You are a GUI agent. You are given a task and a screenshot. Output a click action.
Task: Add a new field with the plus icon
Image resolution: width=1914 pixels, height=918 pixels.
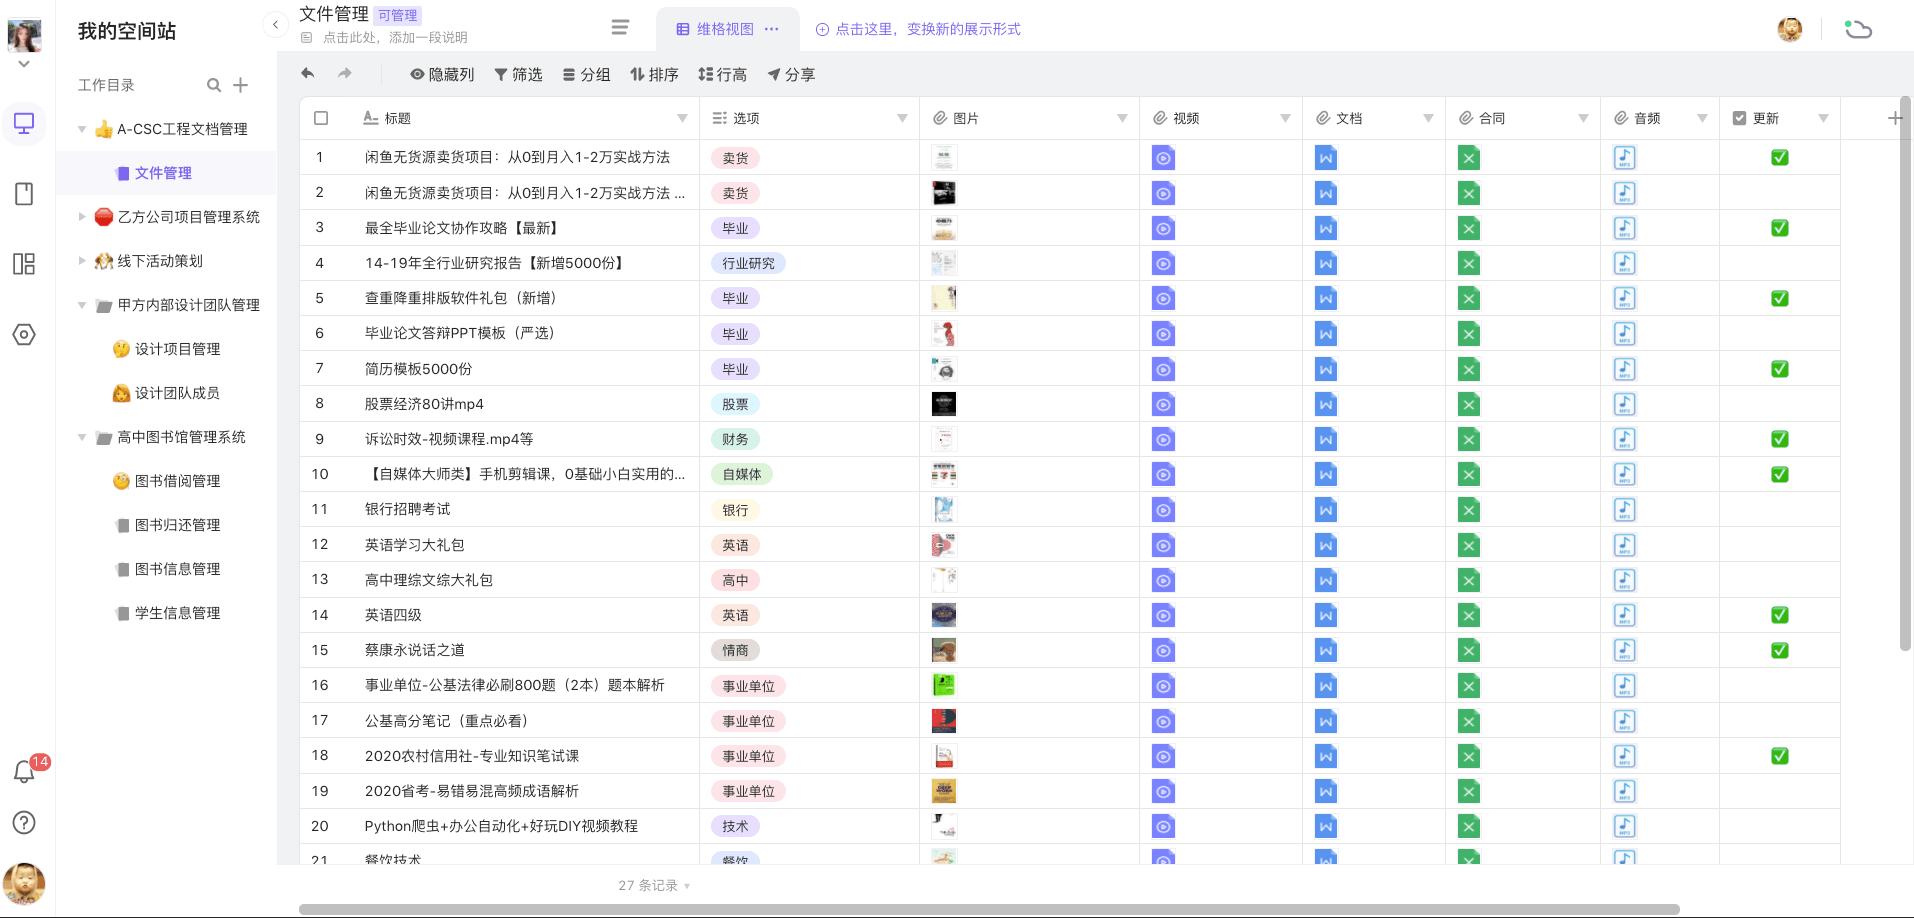tap(1893, 117)
